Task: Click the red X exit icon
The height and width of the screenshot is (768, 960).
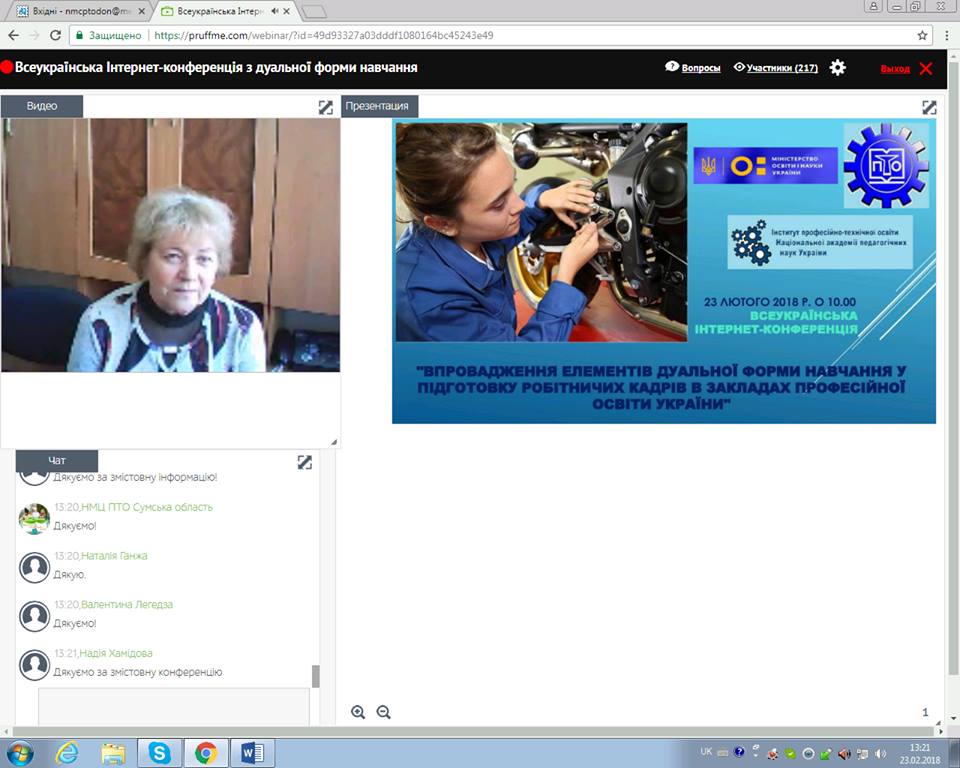Action: click(925, 68)
